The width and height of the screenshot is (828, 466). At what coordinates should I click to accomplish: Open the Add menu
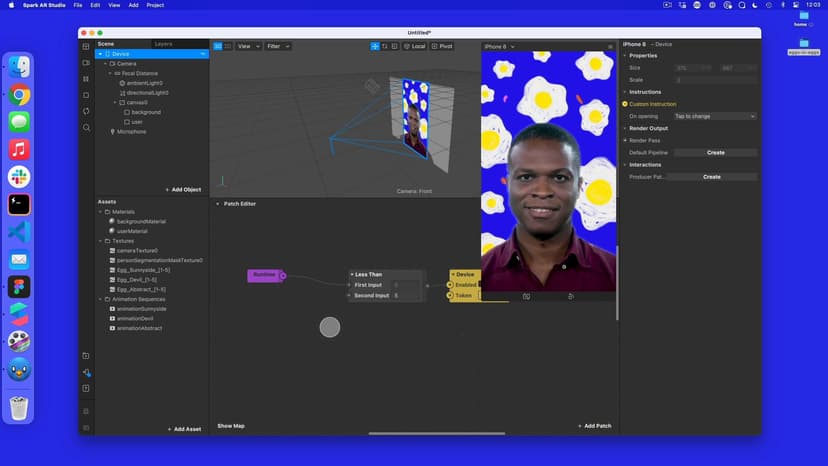pos(134,5)
